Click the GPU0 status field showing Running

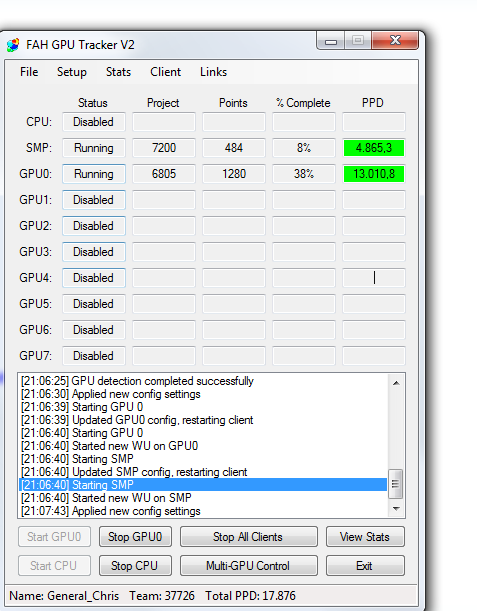point(94,174)
